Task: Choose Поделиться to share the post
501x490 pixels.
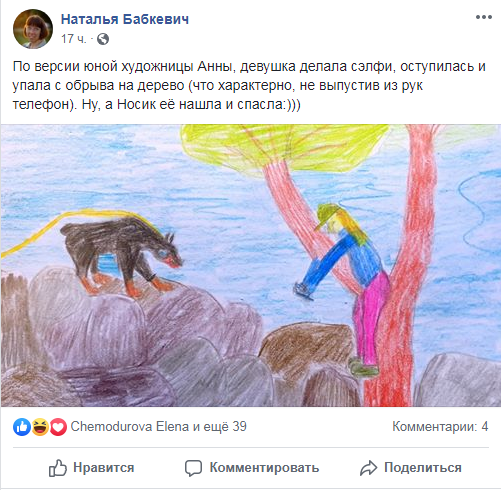Action: [423, 468]
